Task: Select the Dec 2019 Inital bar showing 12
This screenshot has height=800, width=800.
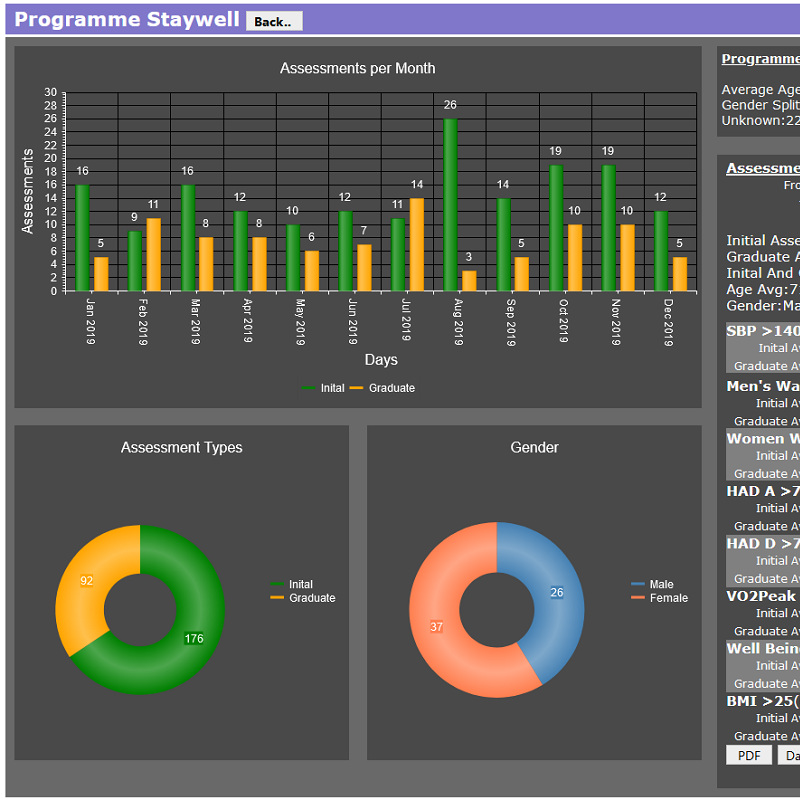Action: pyautogui.click(x=661, y=251)
